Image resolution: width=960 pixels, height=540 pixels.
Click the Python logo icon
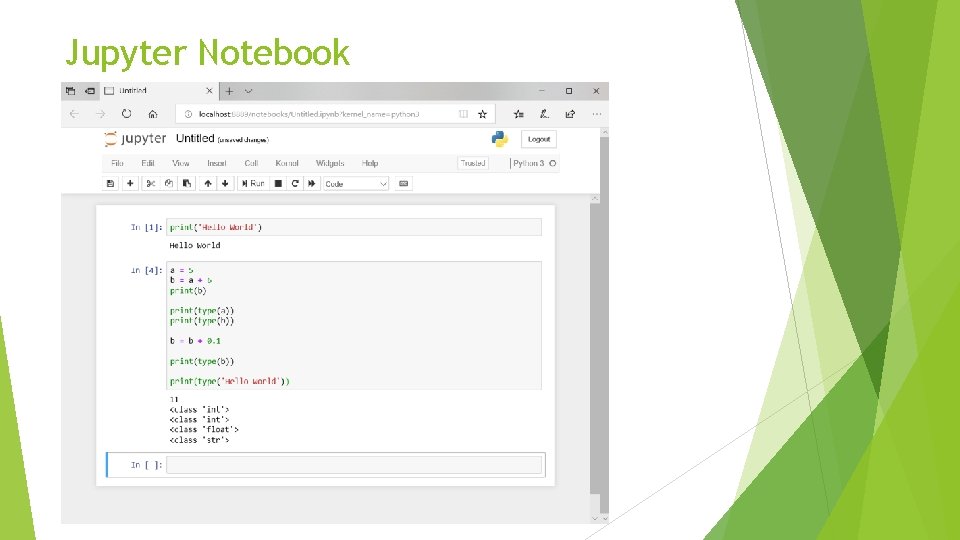coord(500,139)
